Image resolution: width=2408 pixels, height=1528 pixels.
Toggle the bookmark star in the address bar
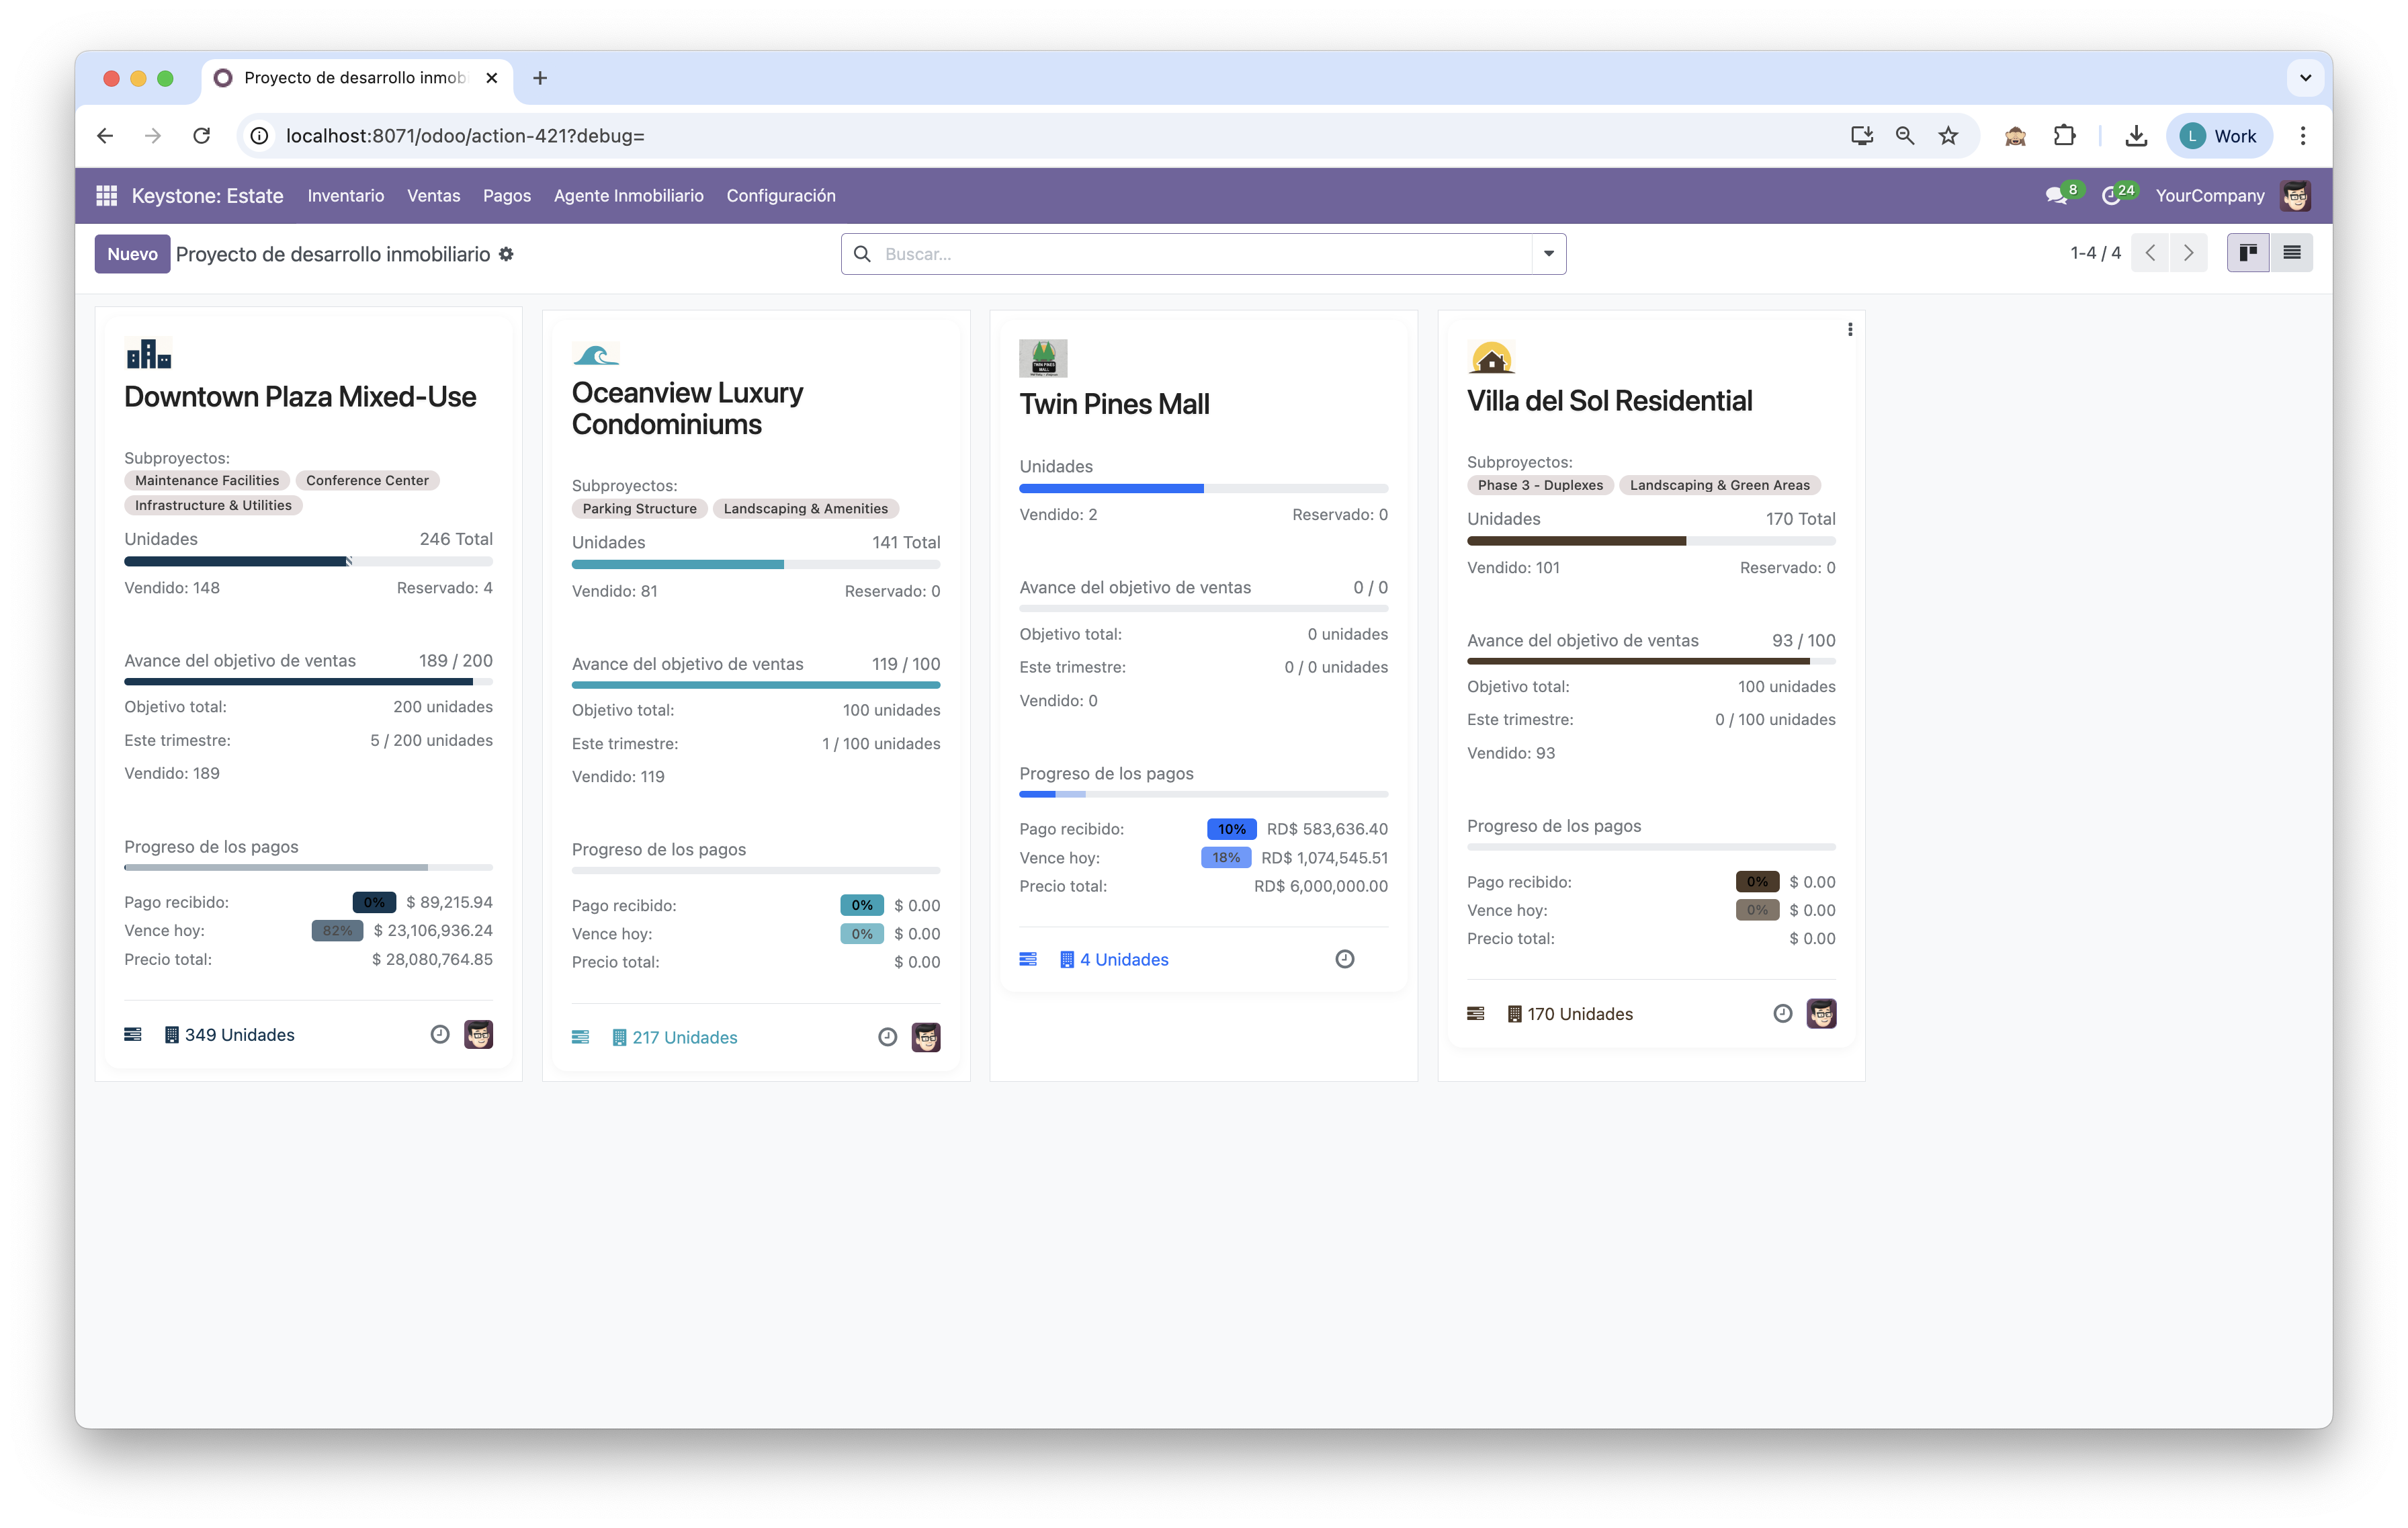1948,135
